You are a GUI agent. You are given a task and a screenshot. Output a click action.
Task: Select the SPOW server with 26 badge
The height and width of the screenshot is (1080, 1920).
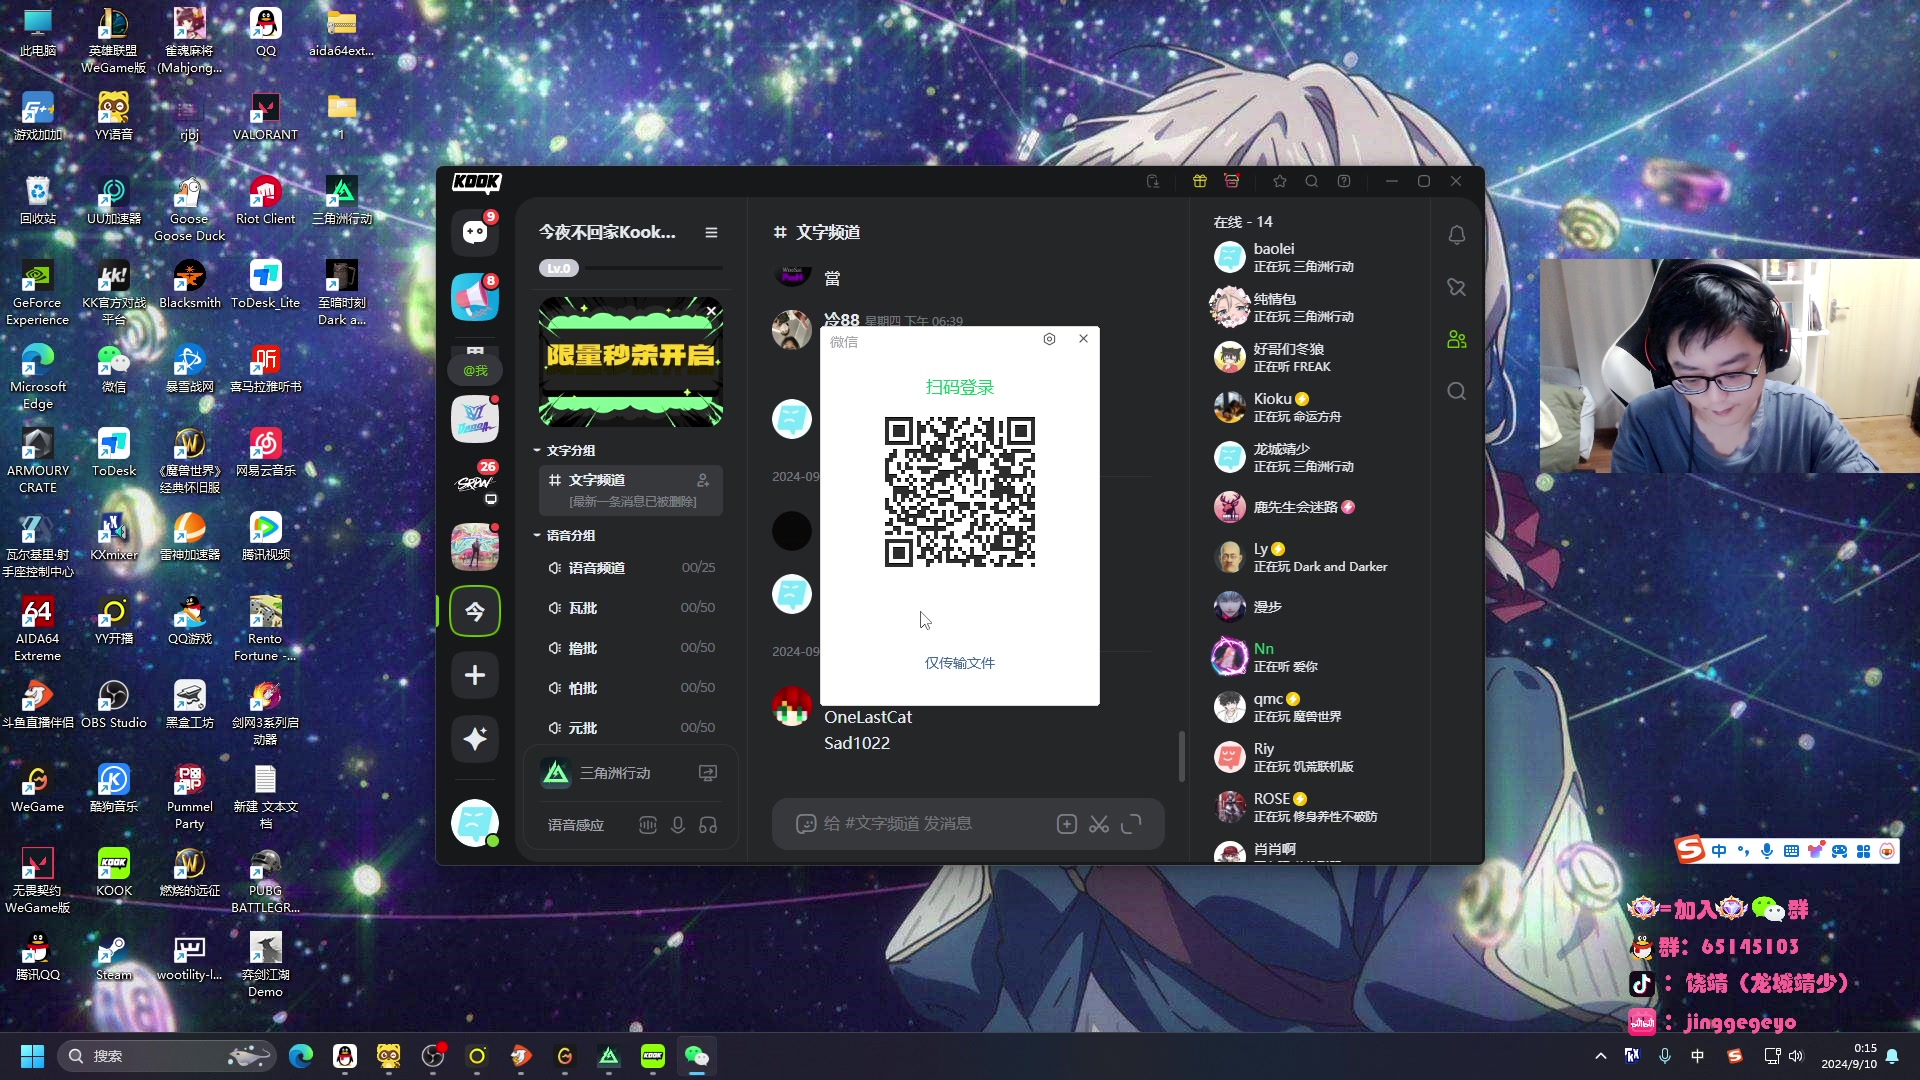[x=475, y=483]
